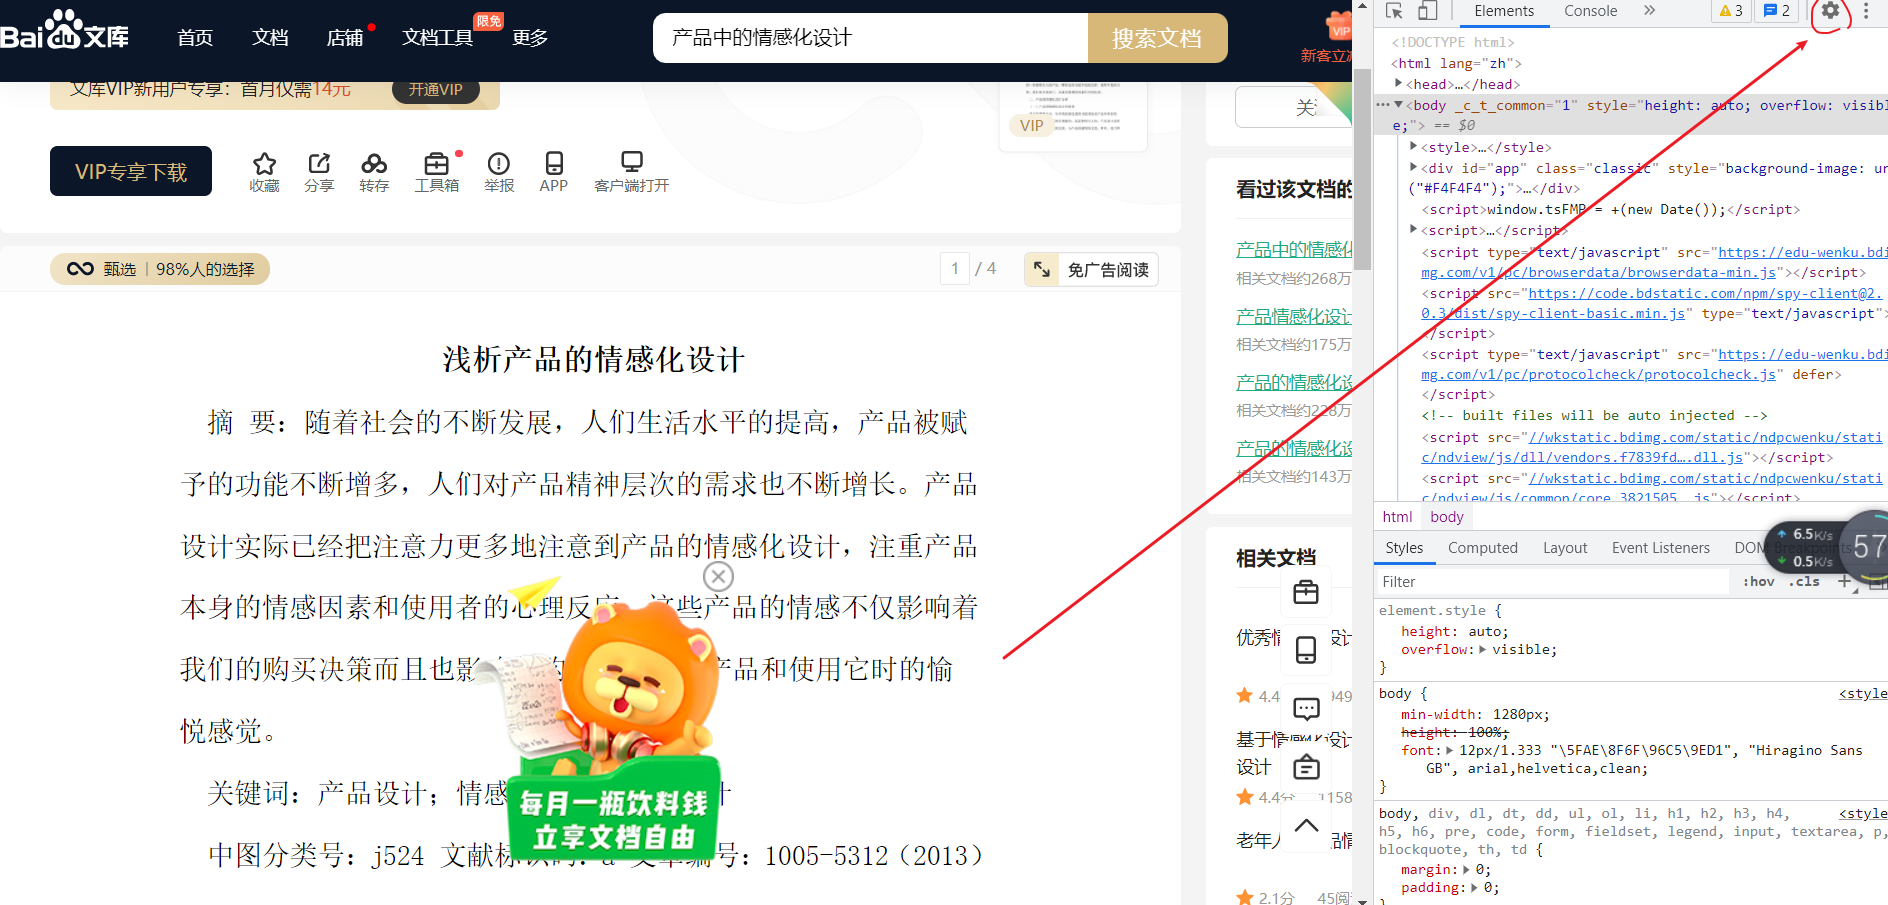Image resolution: width=1888 pixels, height=905 pixels.
Task: Open the 店铺 navigation item
Action: 345,38
